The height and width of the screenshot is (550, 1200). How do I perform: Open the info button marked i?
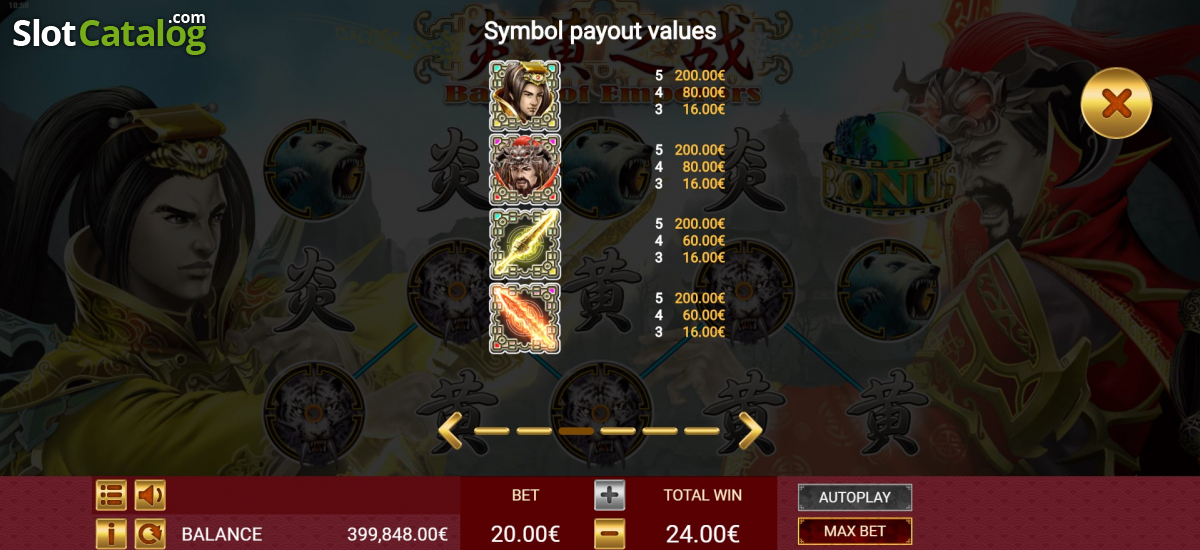click(x=111, y=534)
